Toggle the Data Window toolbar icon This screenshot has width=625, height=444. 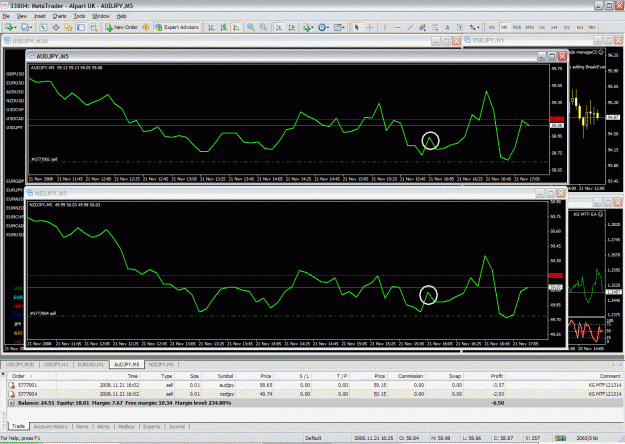[x=56, y=27]
